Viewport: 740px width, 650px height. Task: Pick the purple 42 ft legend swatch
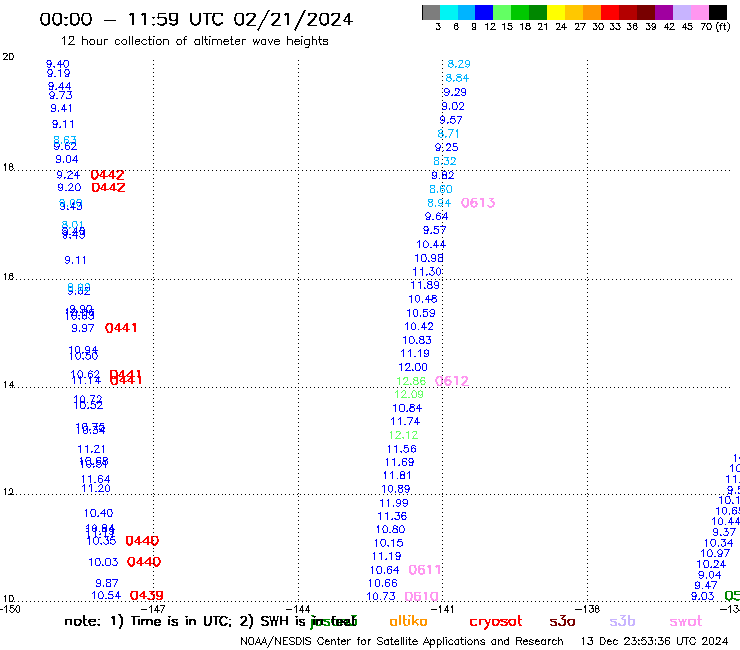pyautogui.click(x=664, y=12)
